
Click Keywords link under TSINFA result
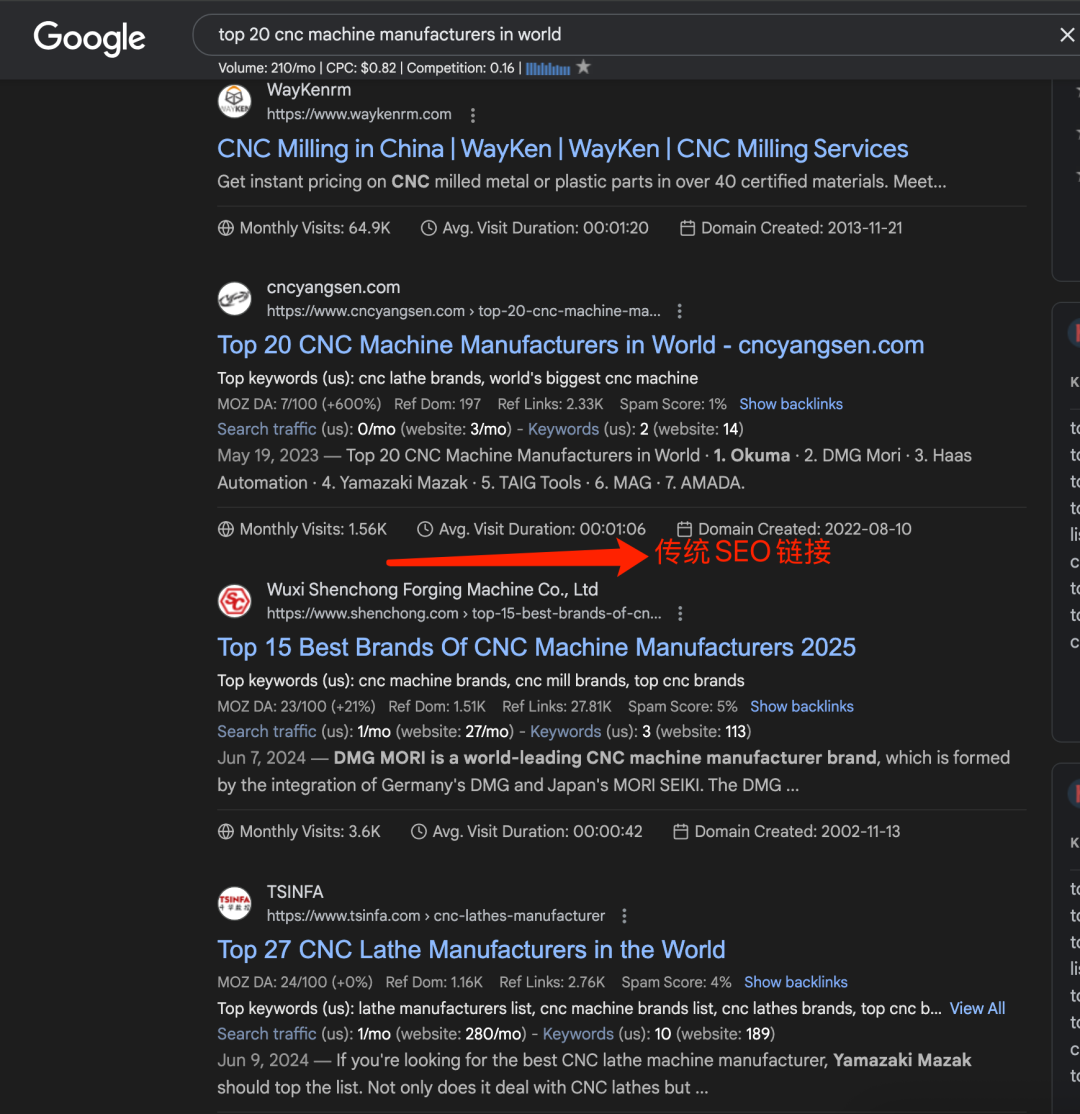click(578, 1034)
